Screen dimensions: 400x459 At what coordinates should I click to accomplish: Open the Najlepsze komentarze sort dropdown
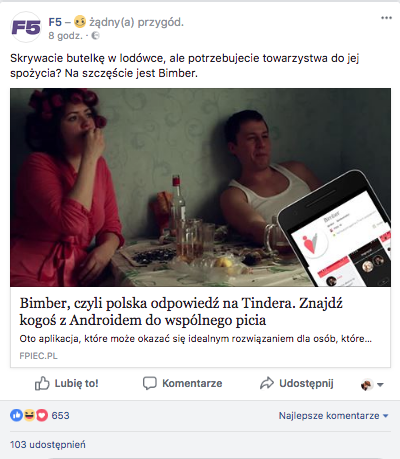(x=333, y=416)
